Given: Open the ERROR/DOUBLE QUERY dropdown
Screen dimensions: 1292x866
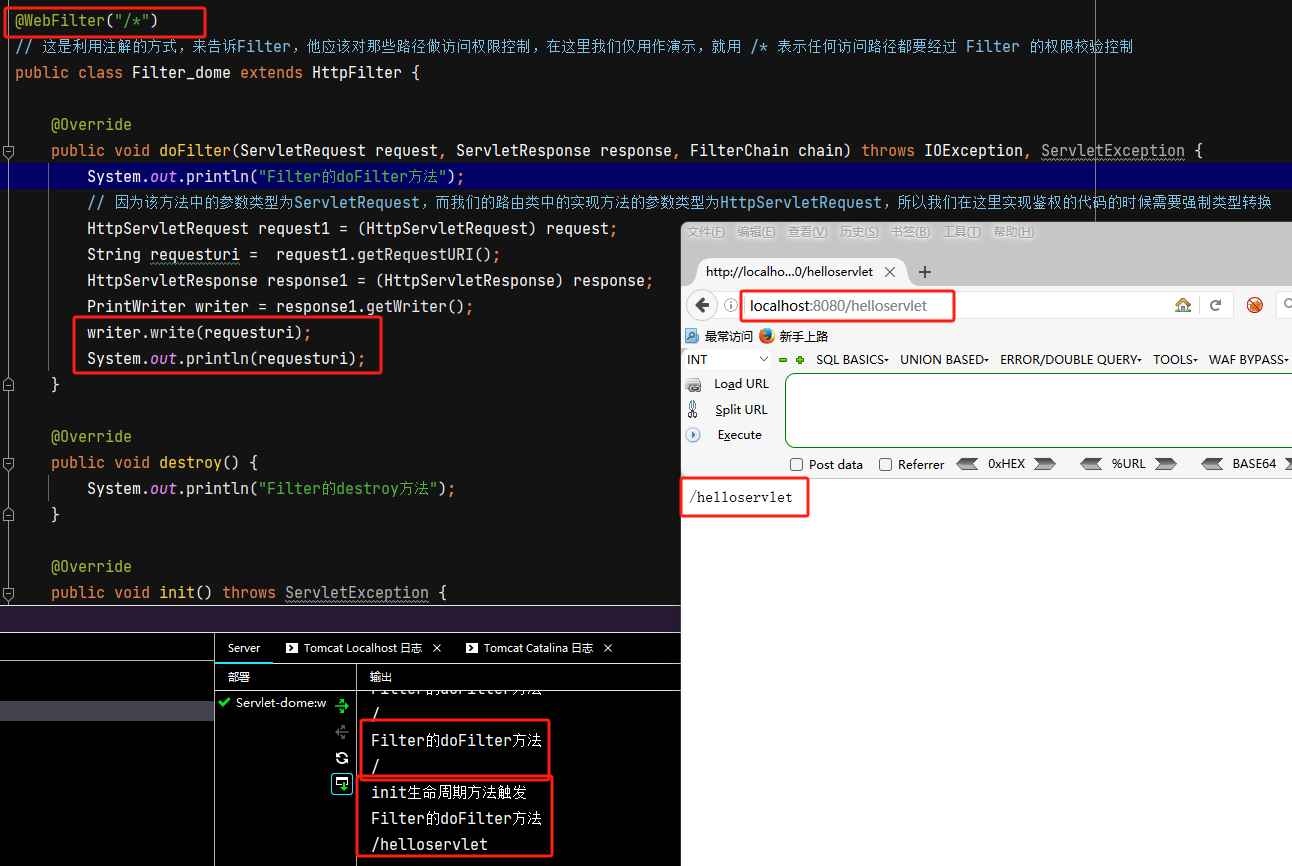Looking at the screenshot, I should [x=1070, y=360].
